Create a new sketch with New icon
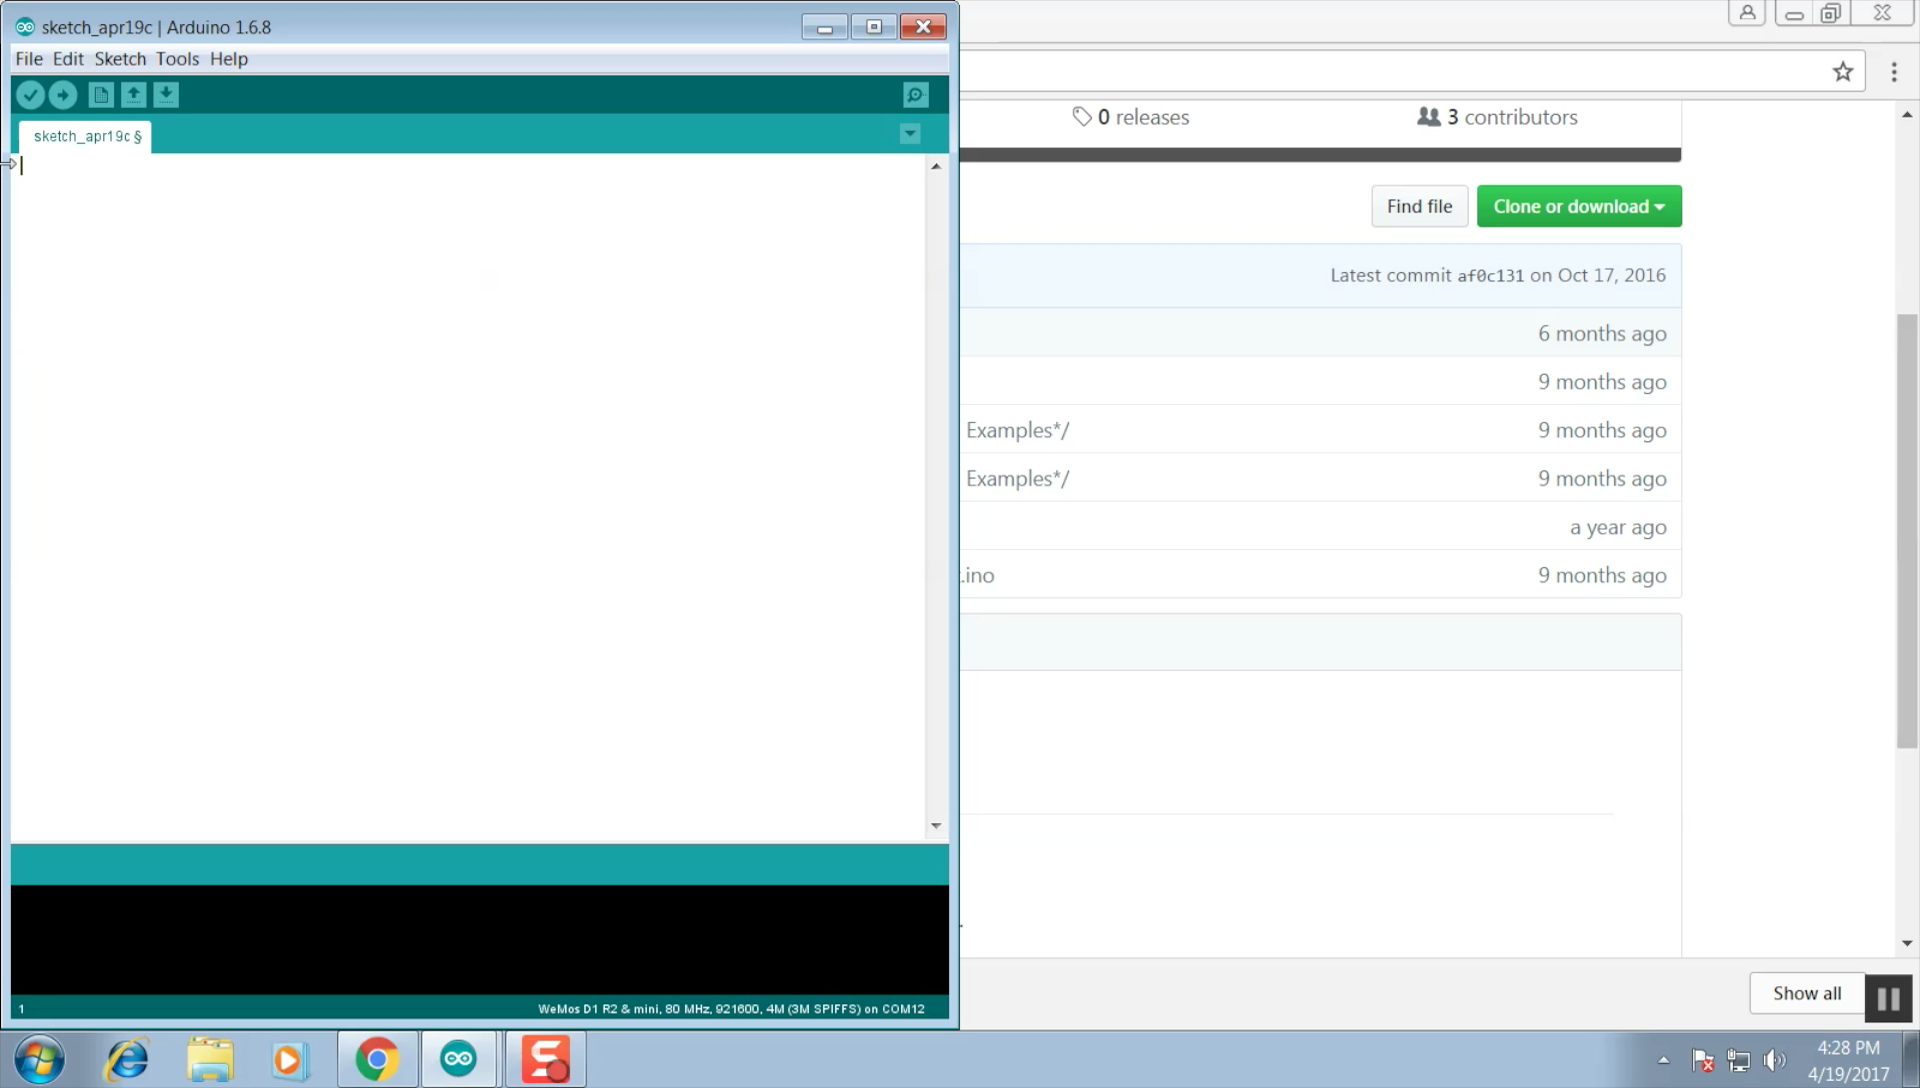The height and width of the screenshot is (1088, 1920). 100,95
